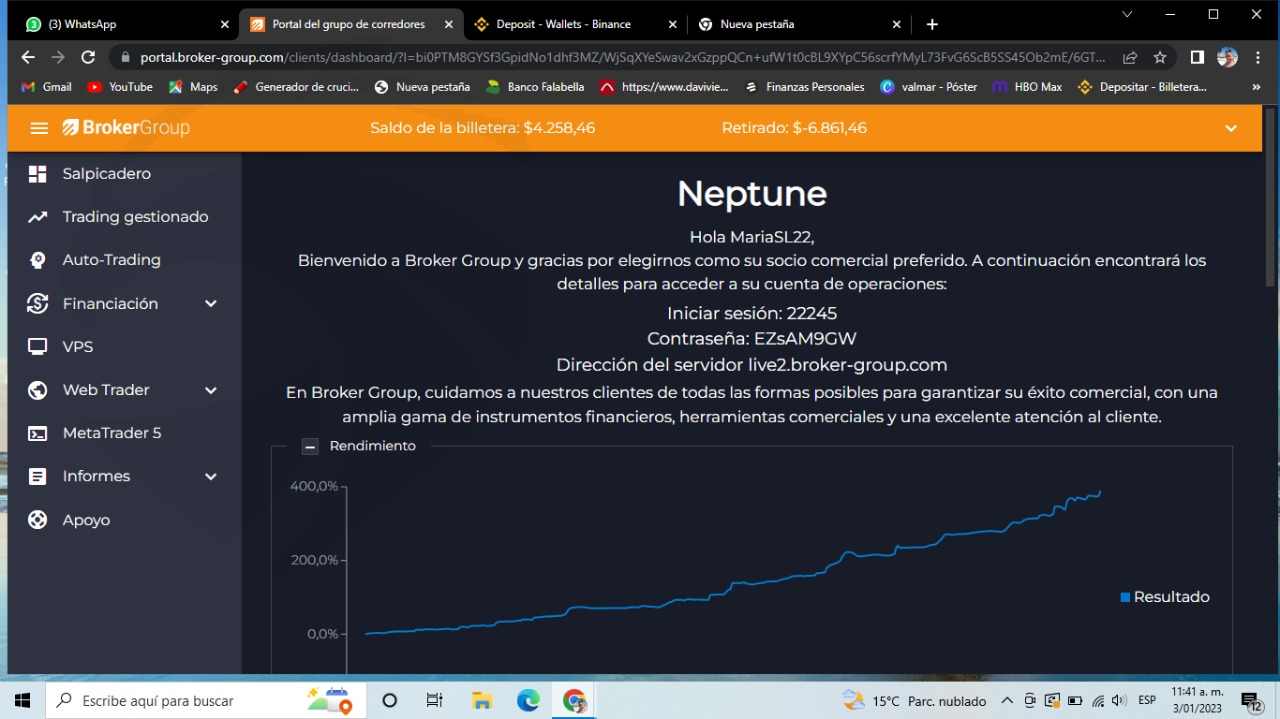The height and width of the screenshot is (719, 1280).
Task: Click the Iniciar sesión: 22245 line
Action: click(752, 313)
